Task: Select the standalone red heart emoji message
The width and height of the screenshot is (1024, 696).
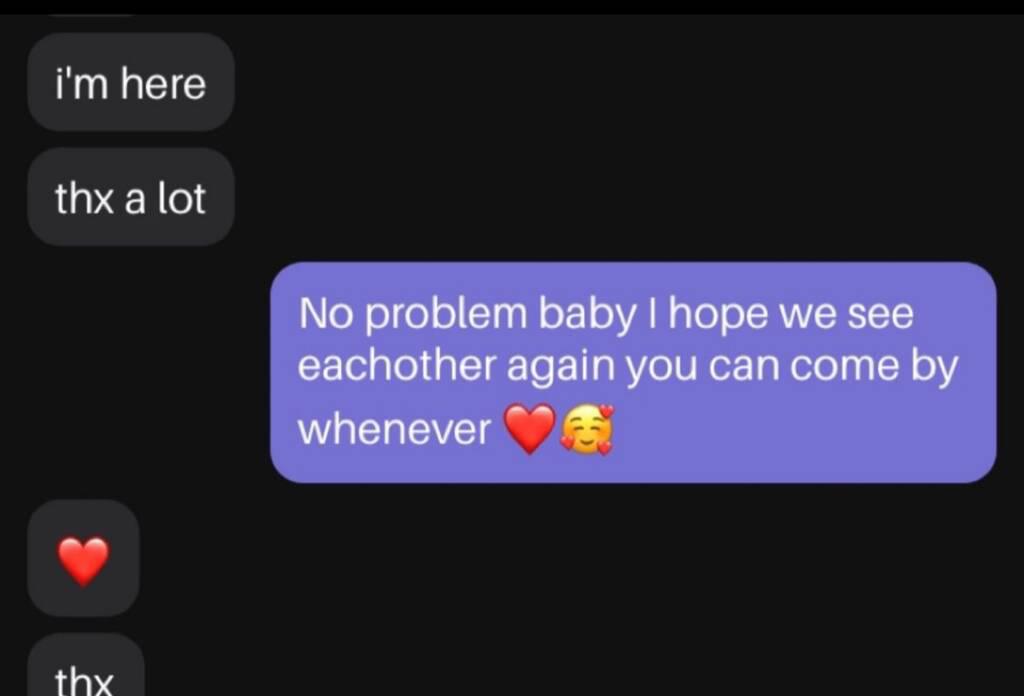Action: point(83,560)
